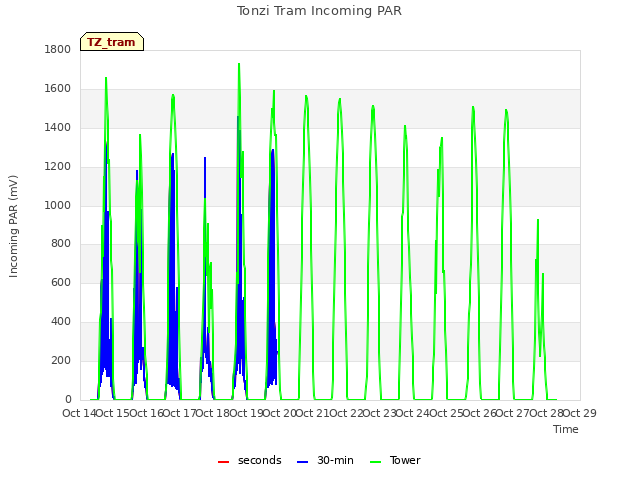
Task: Select the 'seconds' legend label
Action: click(260, 460)
